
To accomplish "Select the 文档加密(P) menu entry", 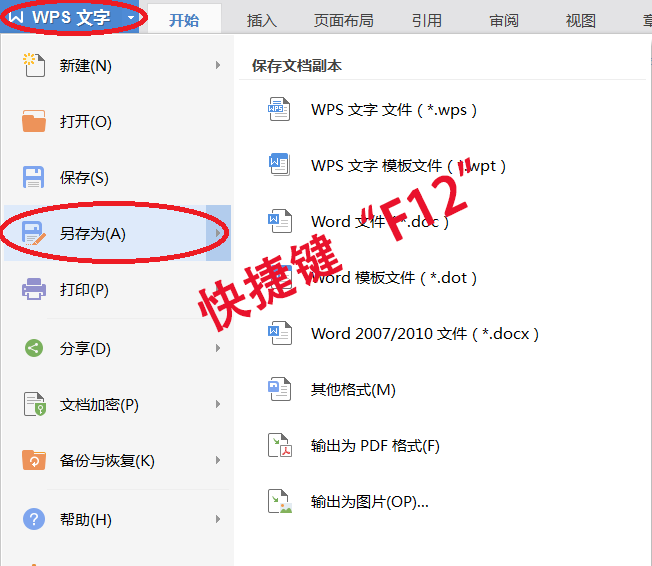I will click(x=118, y=404).
